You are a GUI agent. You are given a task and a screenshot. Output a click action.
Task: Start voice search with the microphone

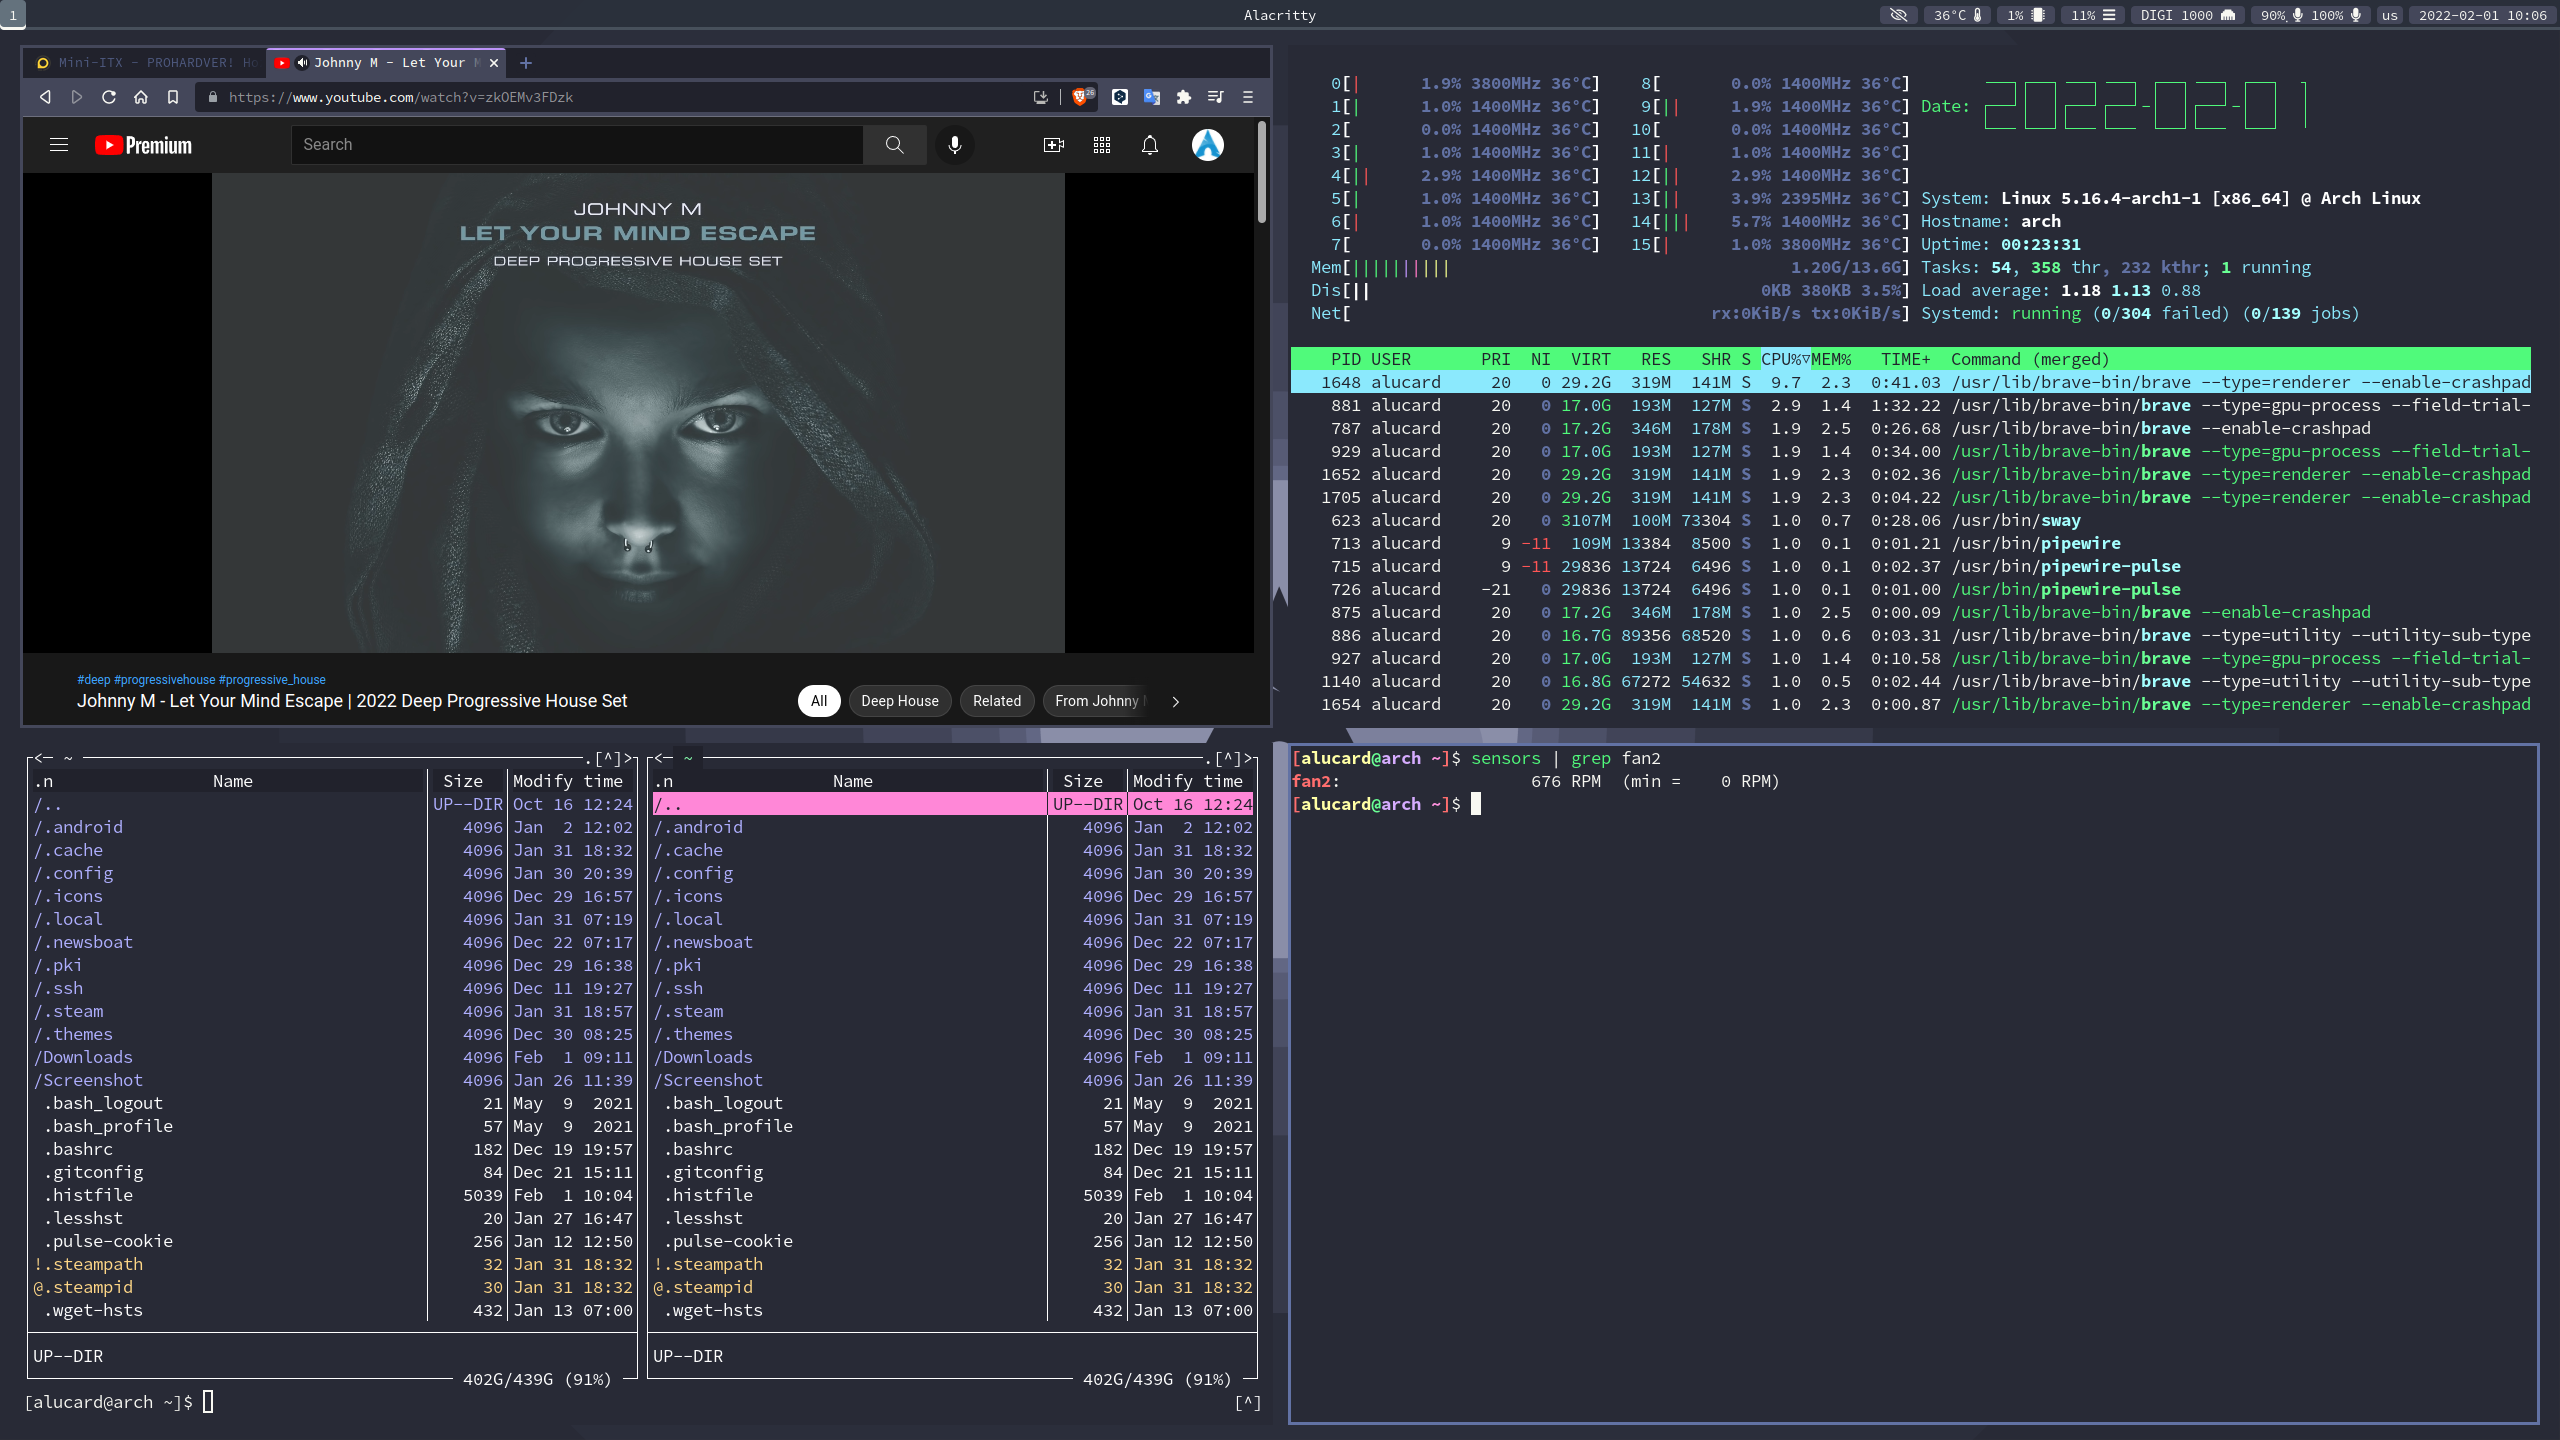pyautogui.click(x=955, y=145)
